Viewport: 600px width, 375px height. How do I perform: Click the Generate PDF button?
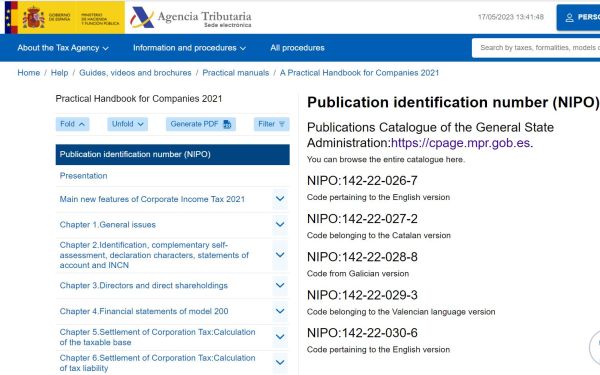[201, 124]
